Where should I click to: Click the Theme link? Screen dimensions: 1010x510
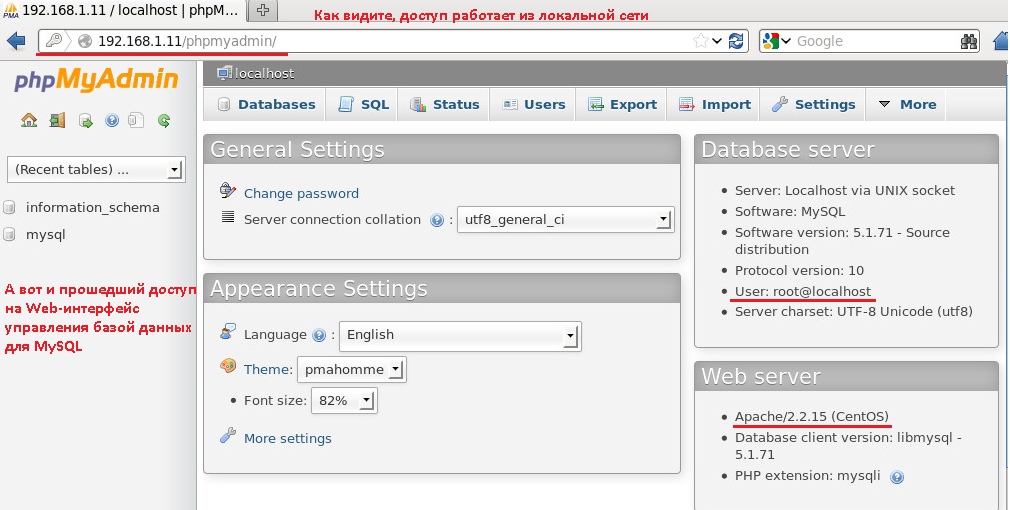pyautogui.click(x=267, y=370)
